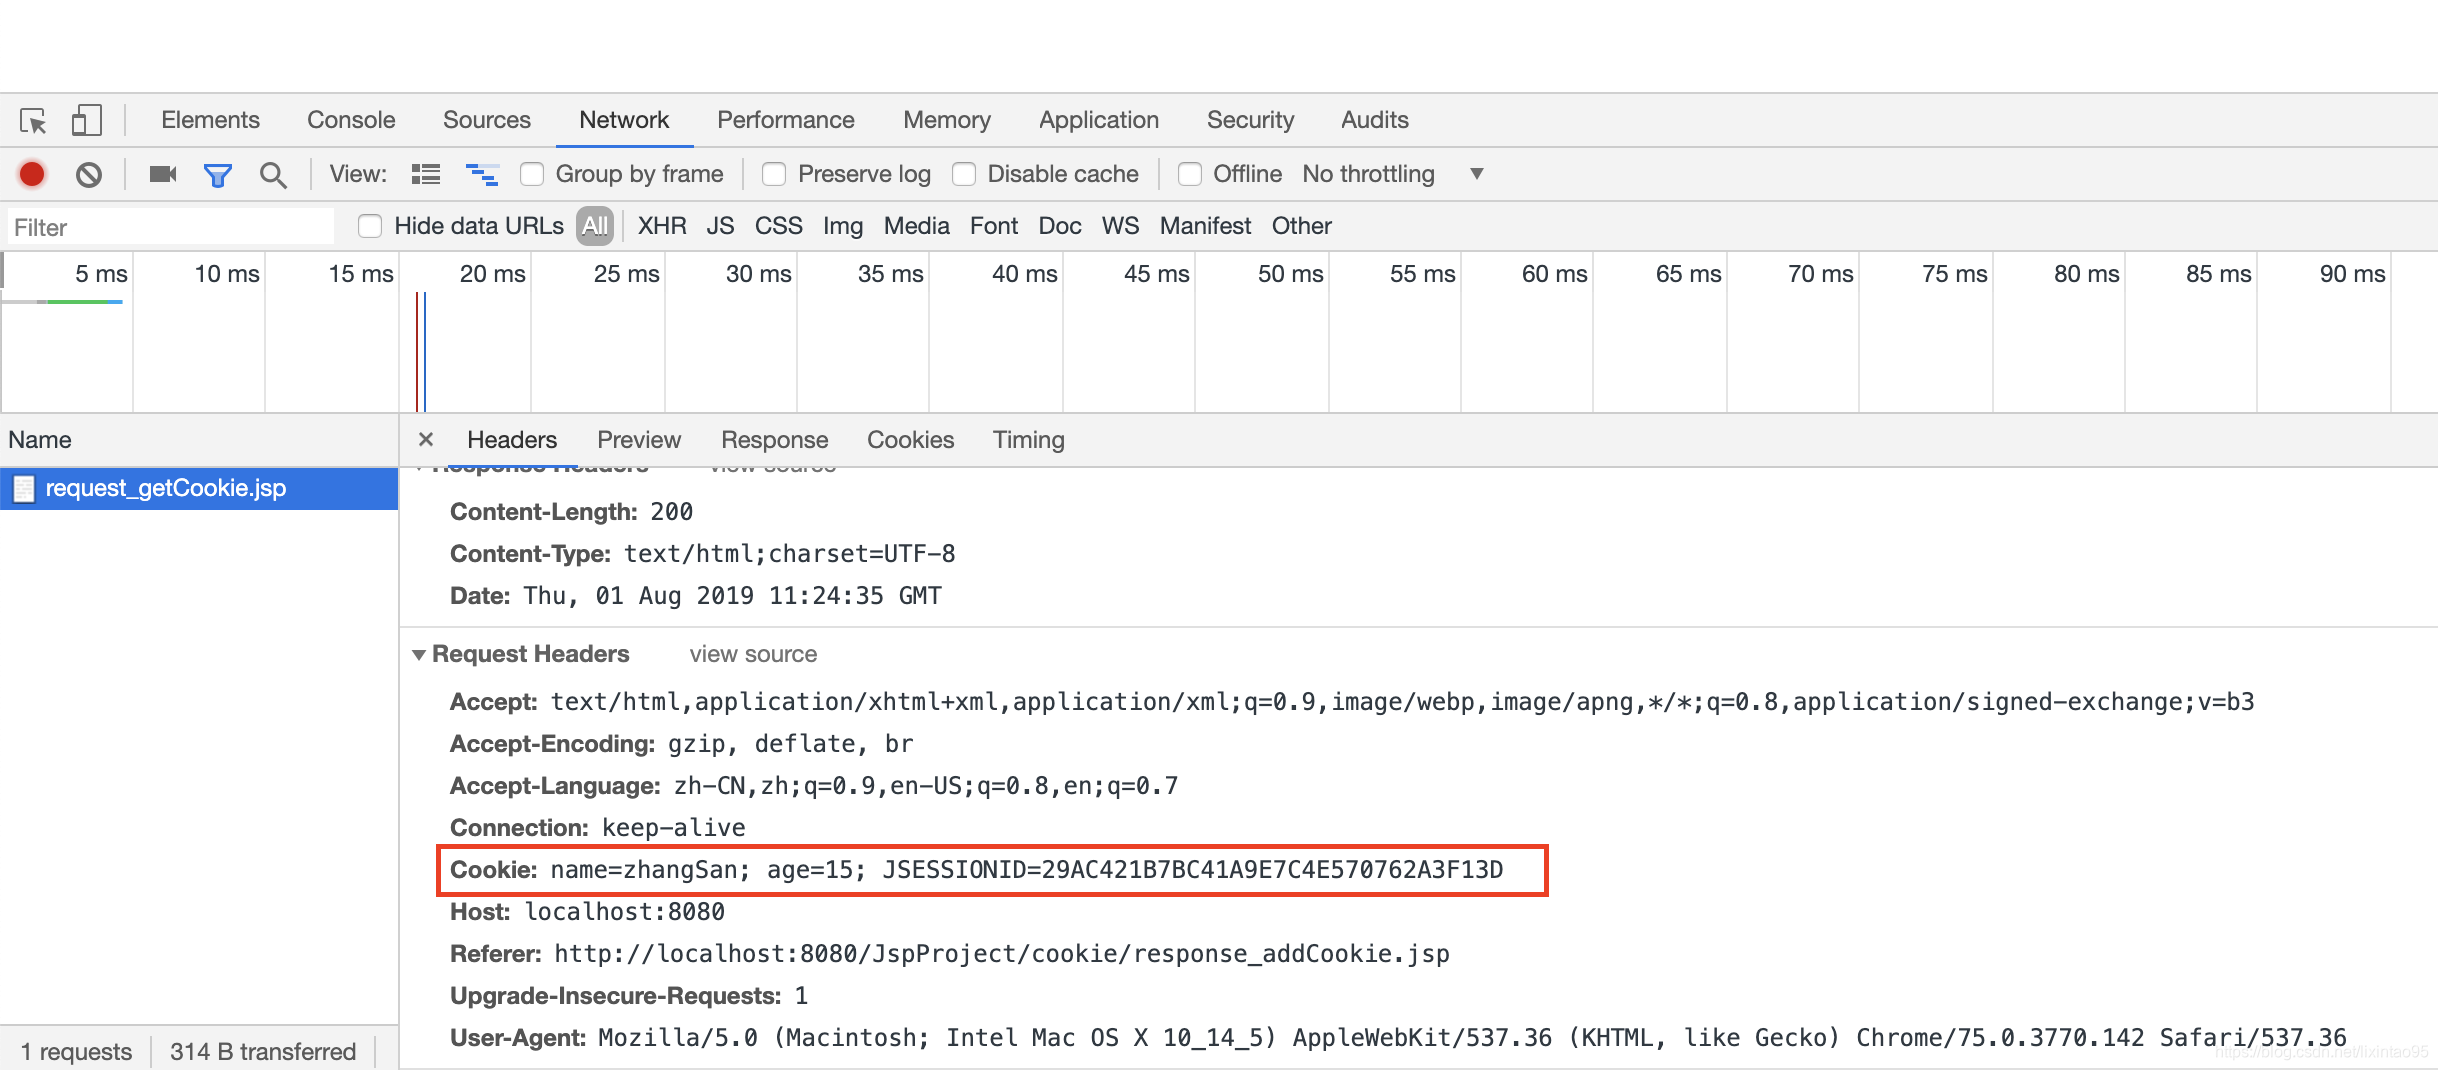This screenshot has height=1070, width=2438.
Task: Open the Sources tab
Action: click(x=487, y=120)
